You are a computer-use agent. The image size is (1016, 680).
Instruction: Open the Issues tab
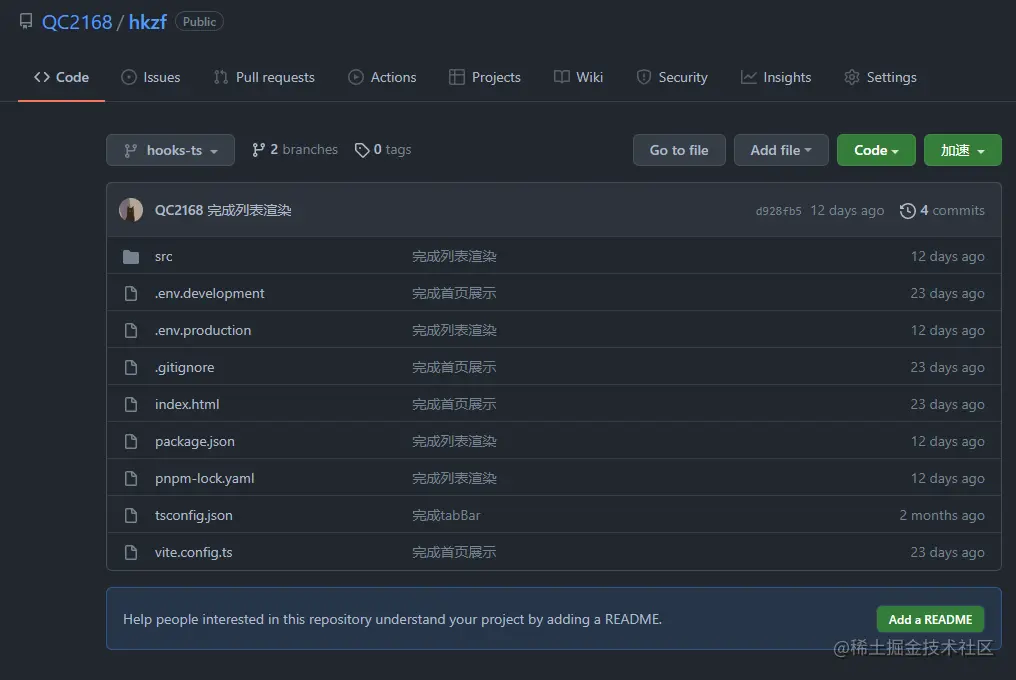[x=151, y=77]
